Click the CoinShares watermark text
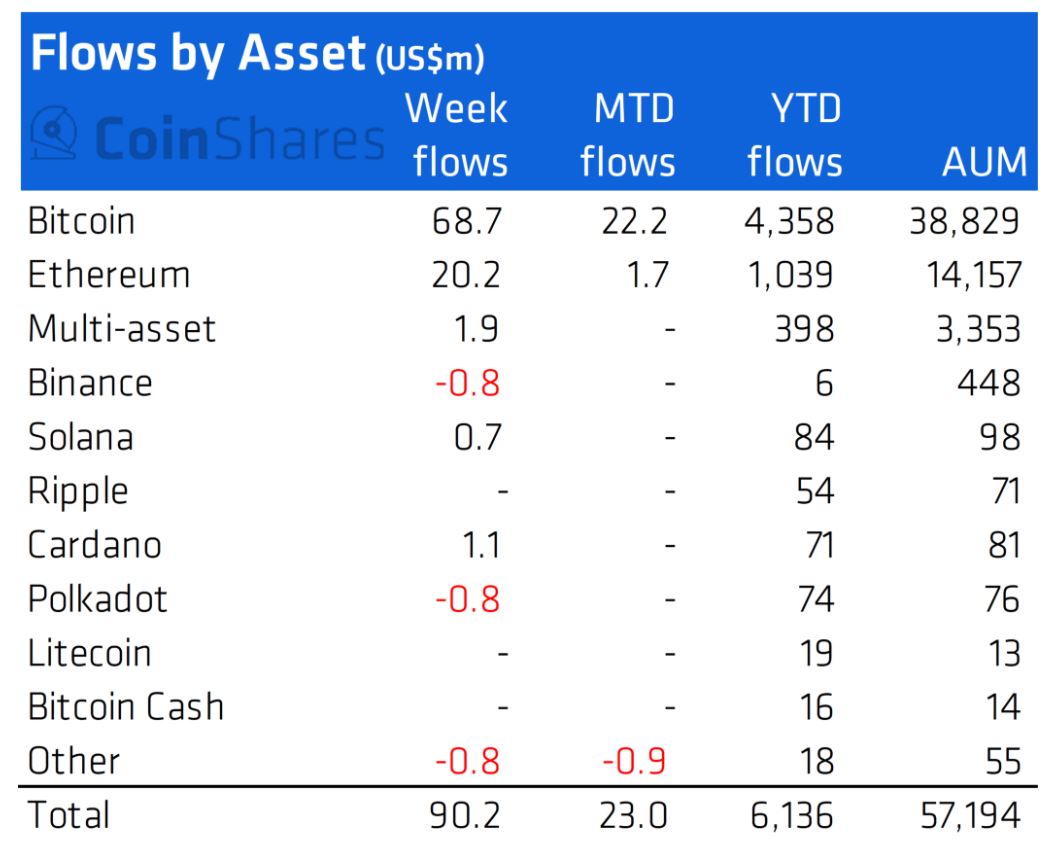 coord(240,139)
